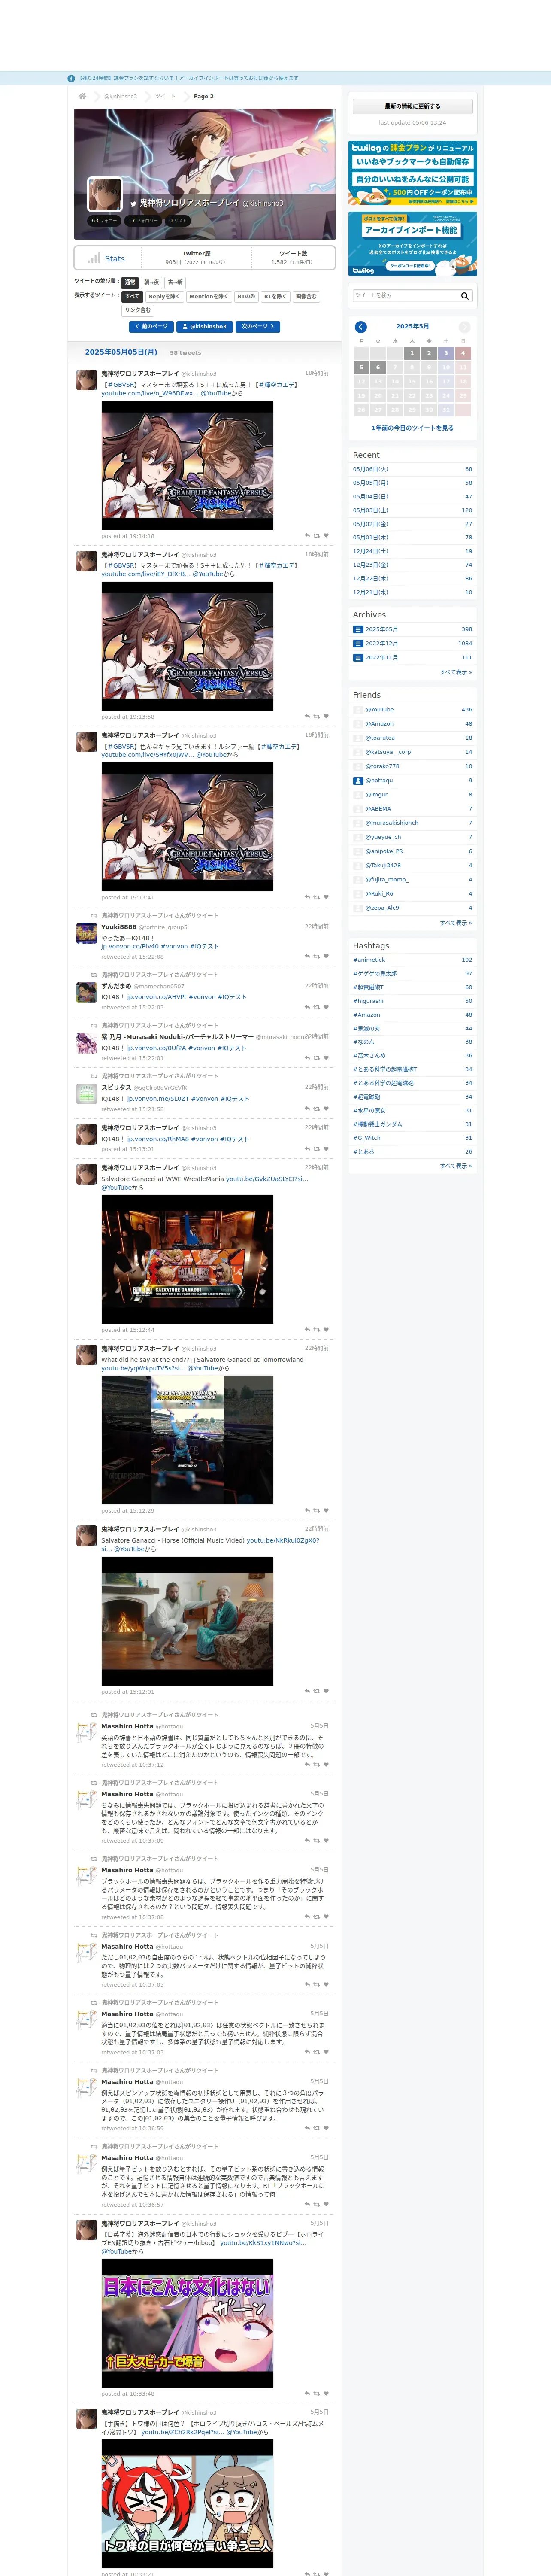This screenshot has width=551, height=2576.
Task: Toggle the Mentionを除く filter
Action: [209, 297]
